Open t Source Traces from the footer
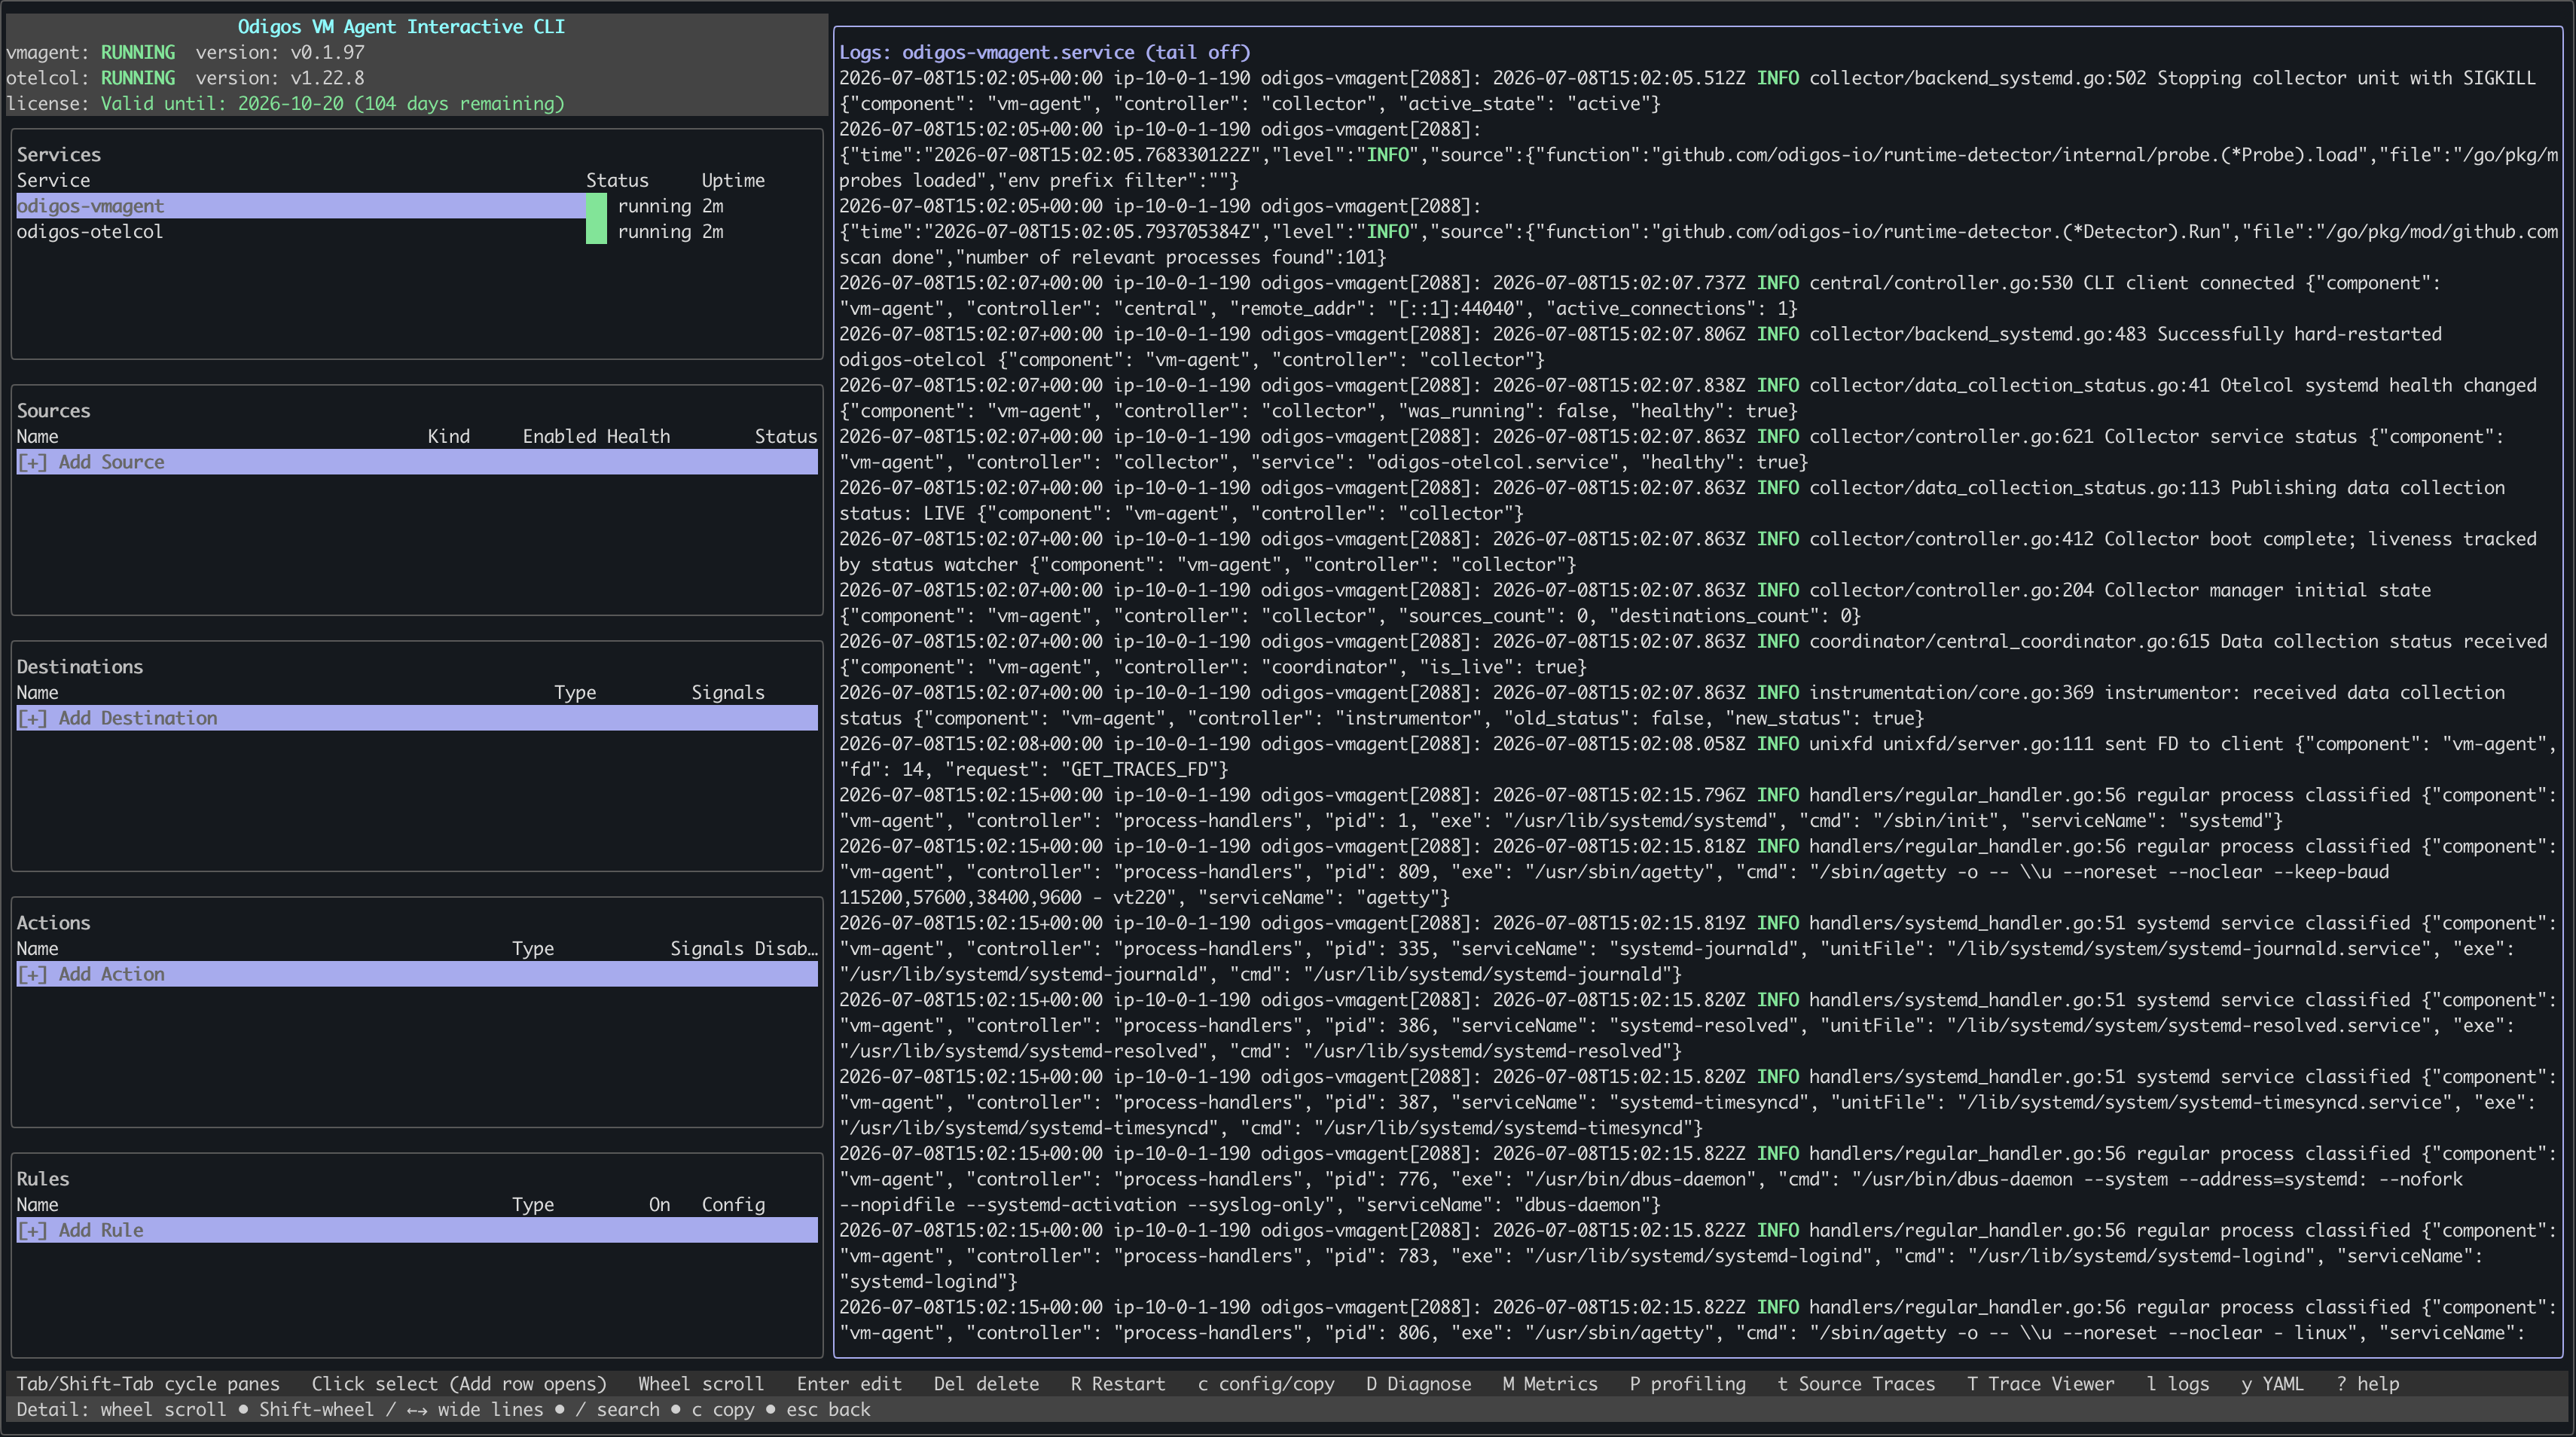2576x1437 pixels. (x=1856, y=1384)
